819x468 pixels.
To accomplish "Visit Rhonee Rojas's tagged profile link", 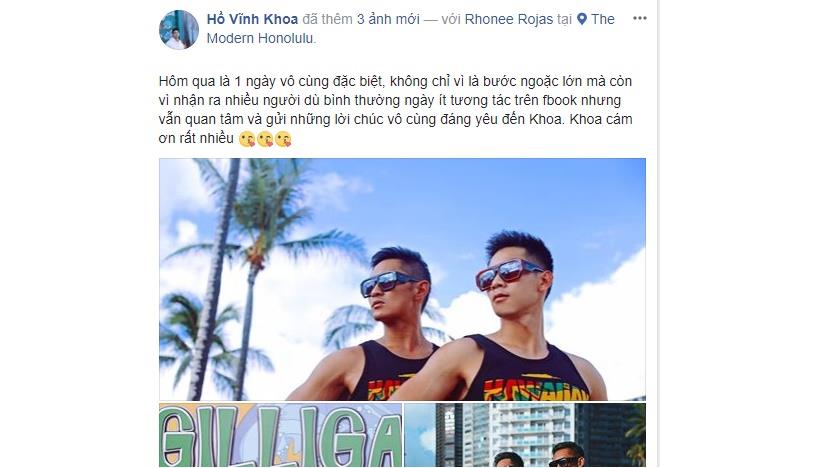I will tap(509, 19).
